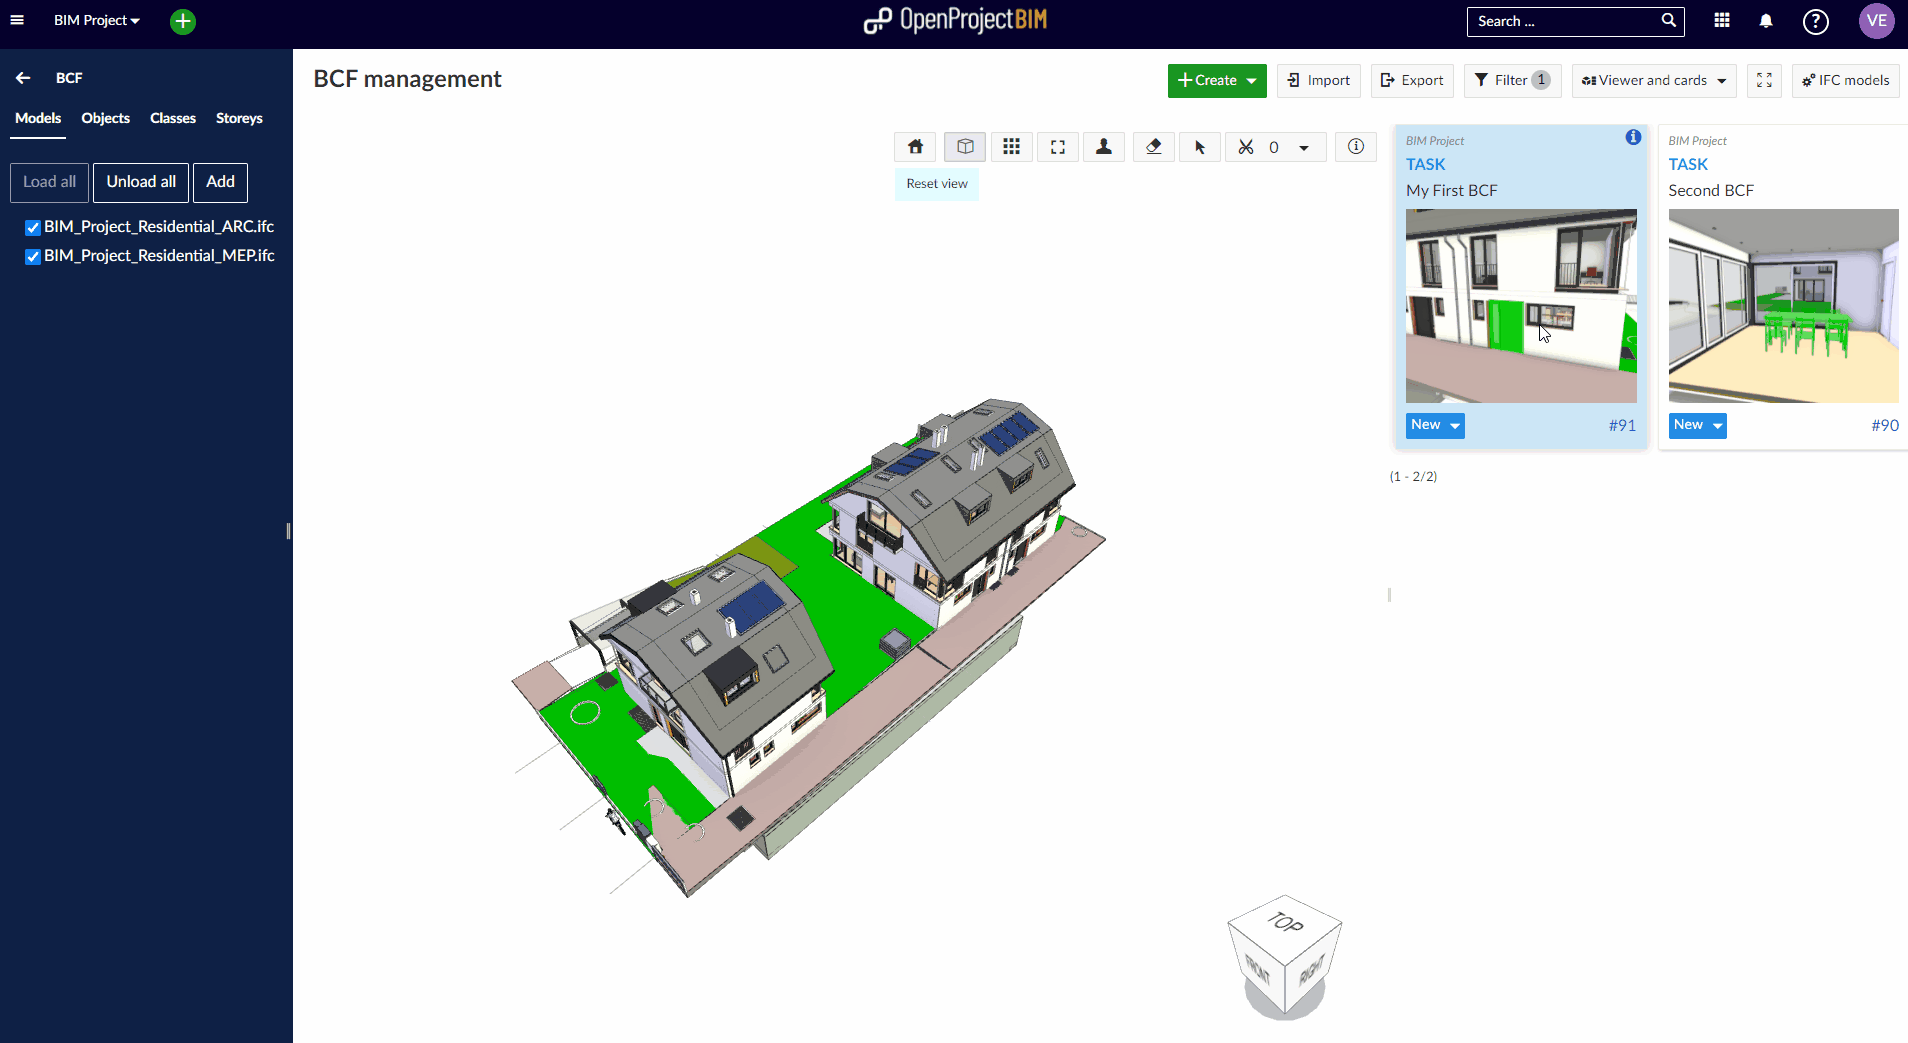Open the Second BCF card thumbnail

pyautogui.click(x=1782, y=306)
